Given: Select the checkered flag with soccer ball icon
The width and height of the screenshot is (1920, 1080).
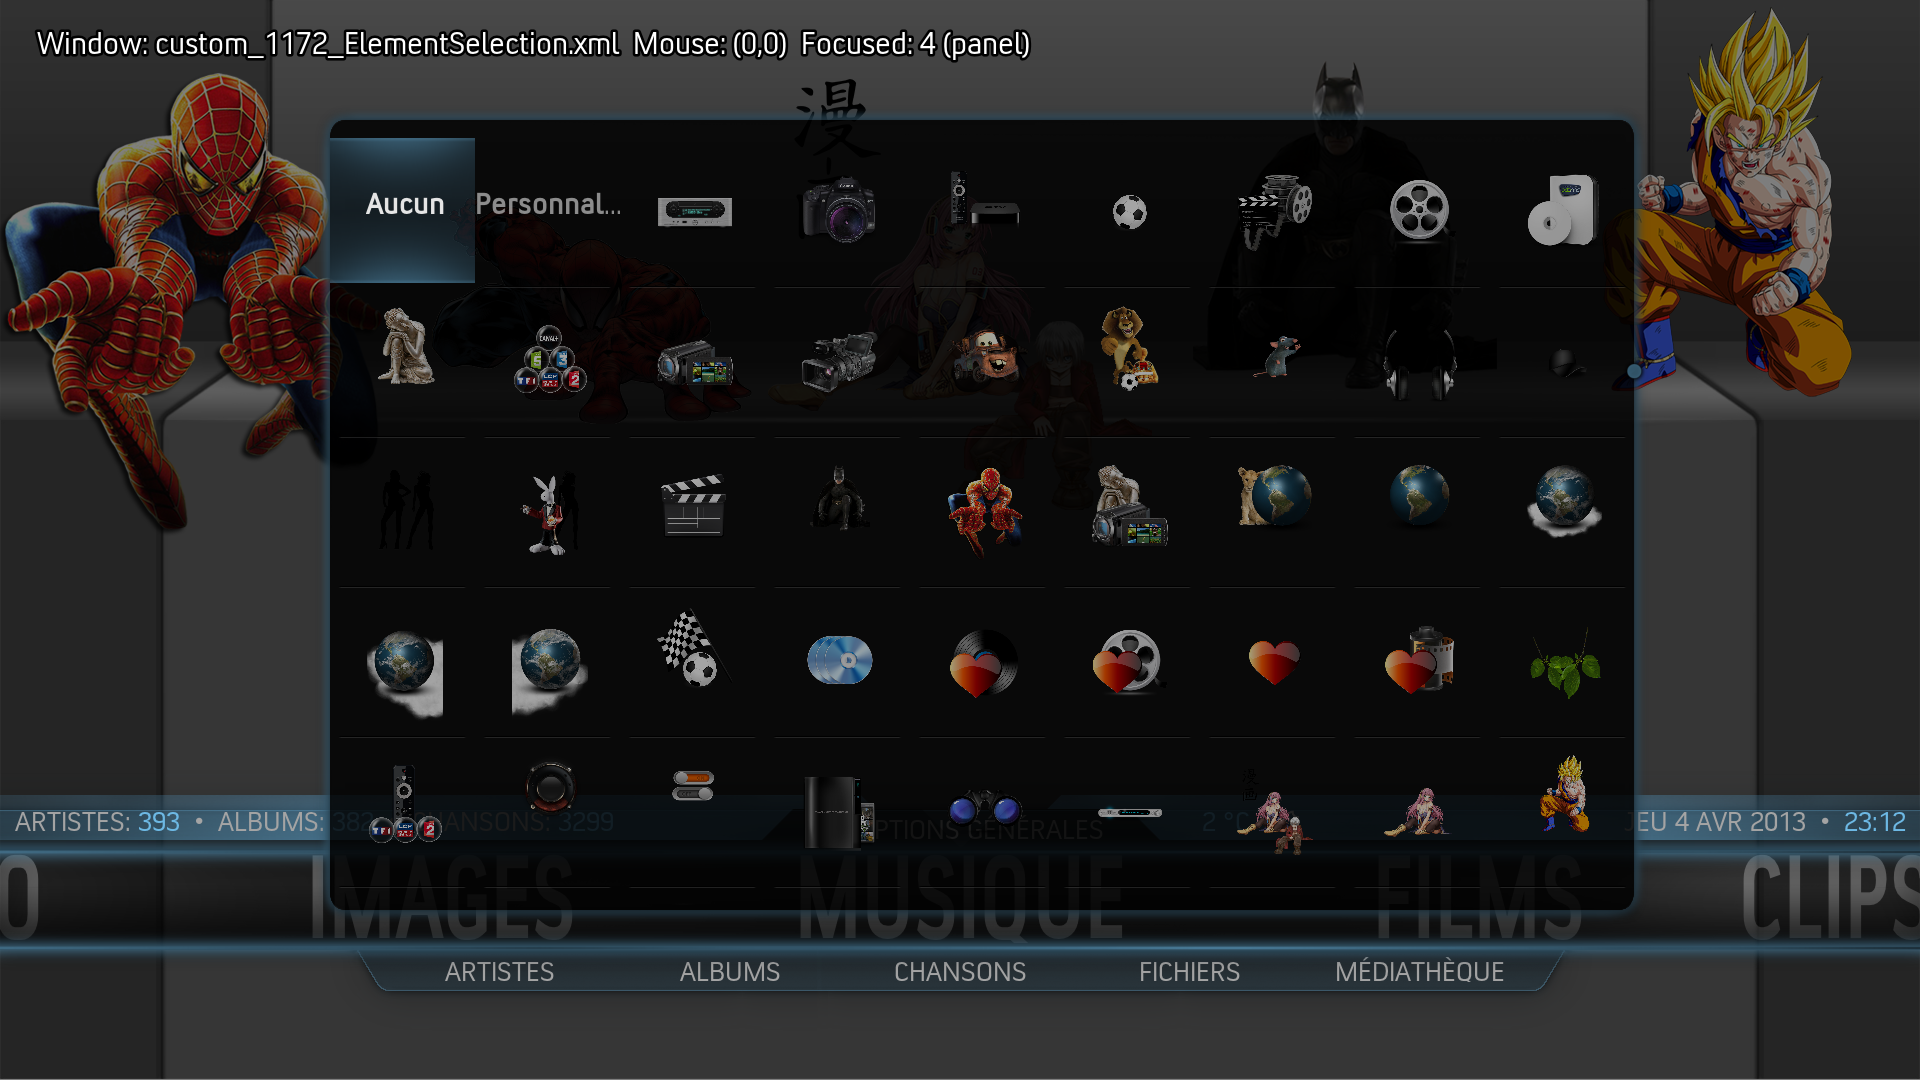Looking at the screenshot, I should click(694, 648).
